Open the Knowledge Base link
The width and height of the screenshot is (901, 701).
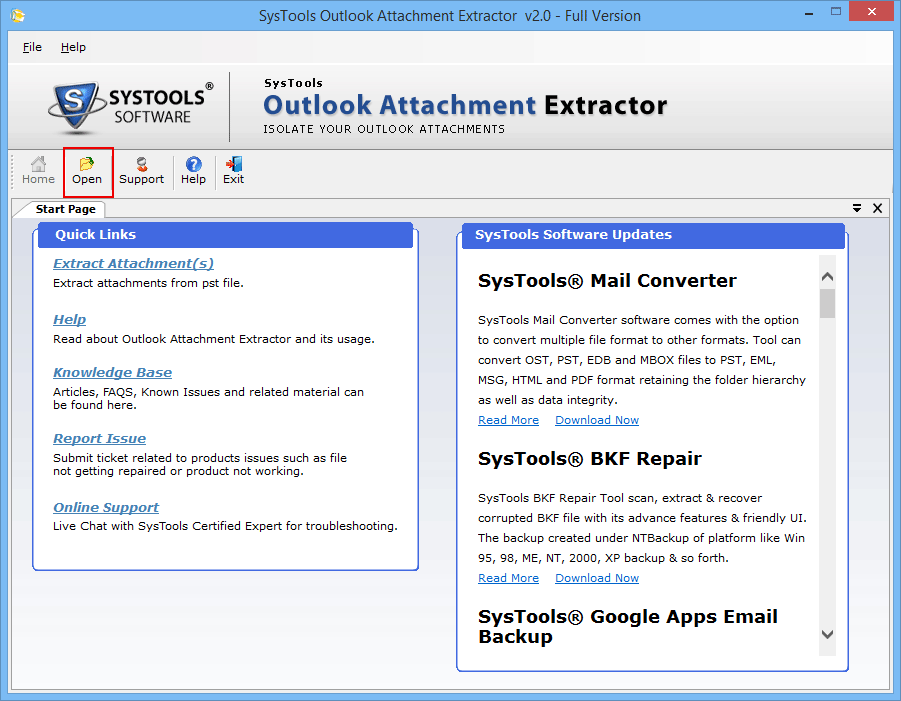112,373
